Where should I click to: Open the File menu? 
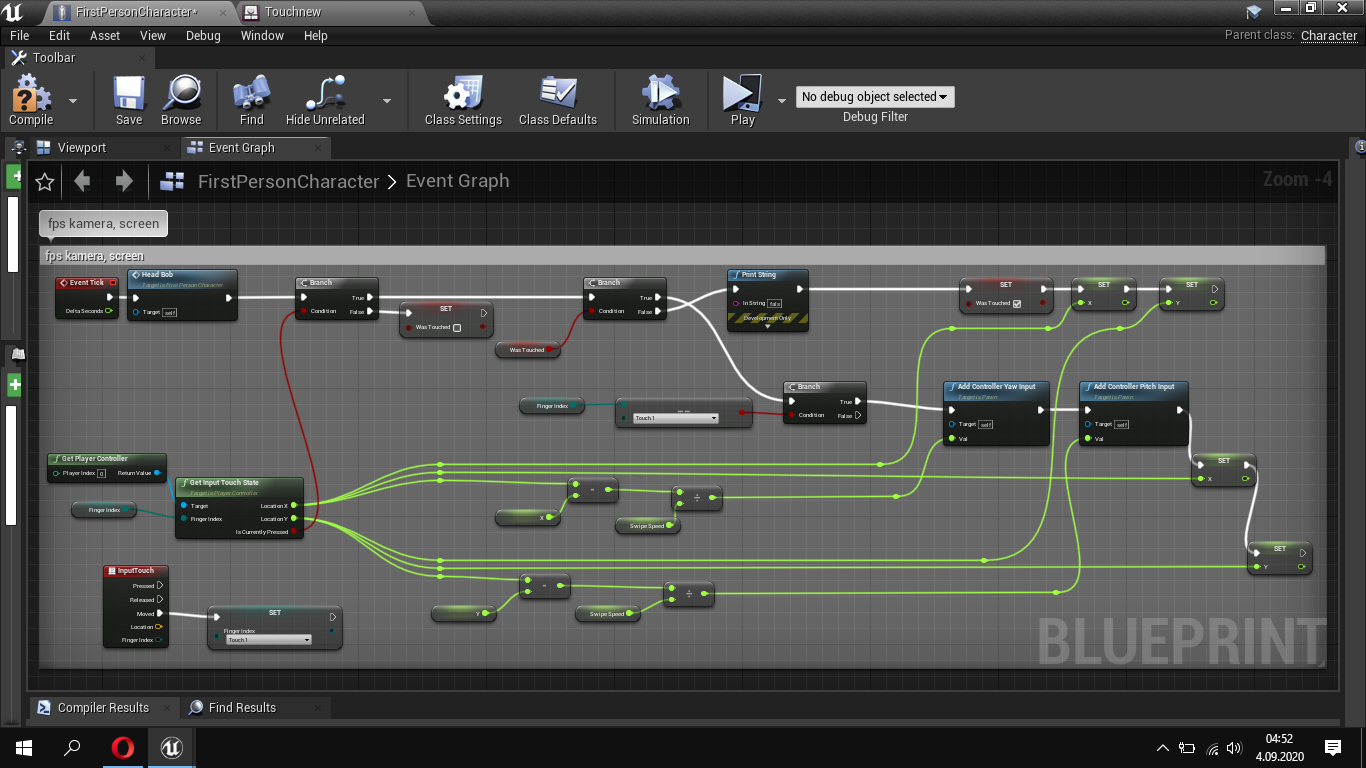click(x=20, y=35)
